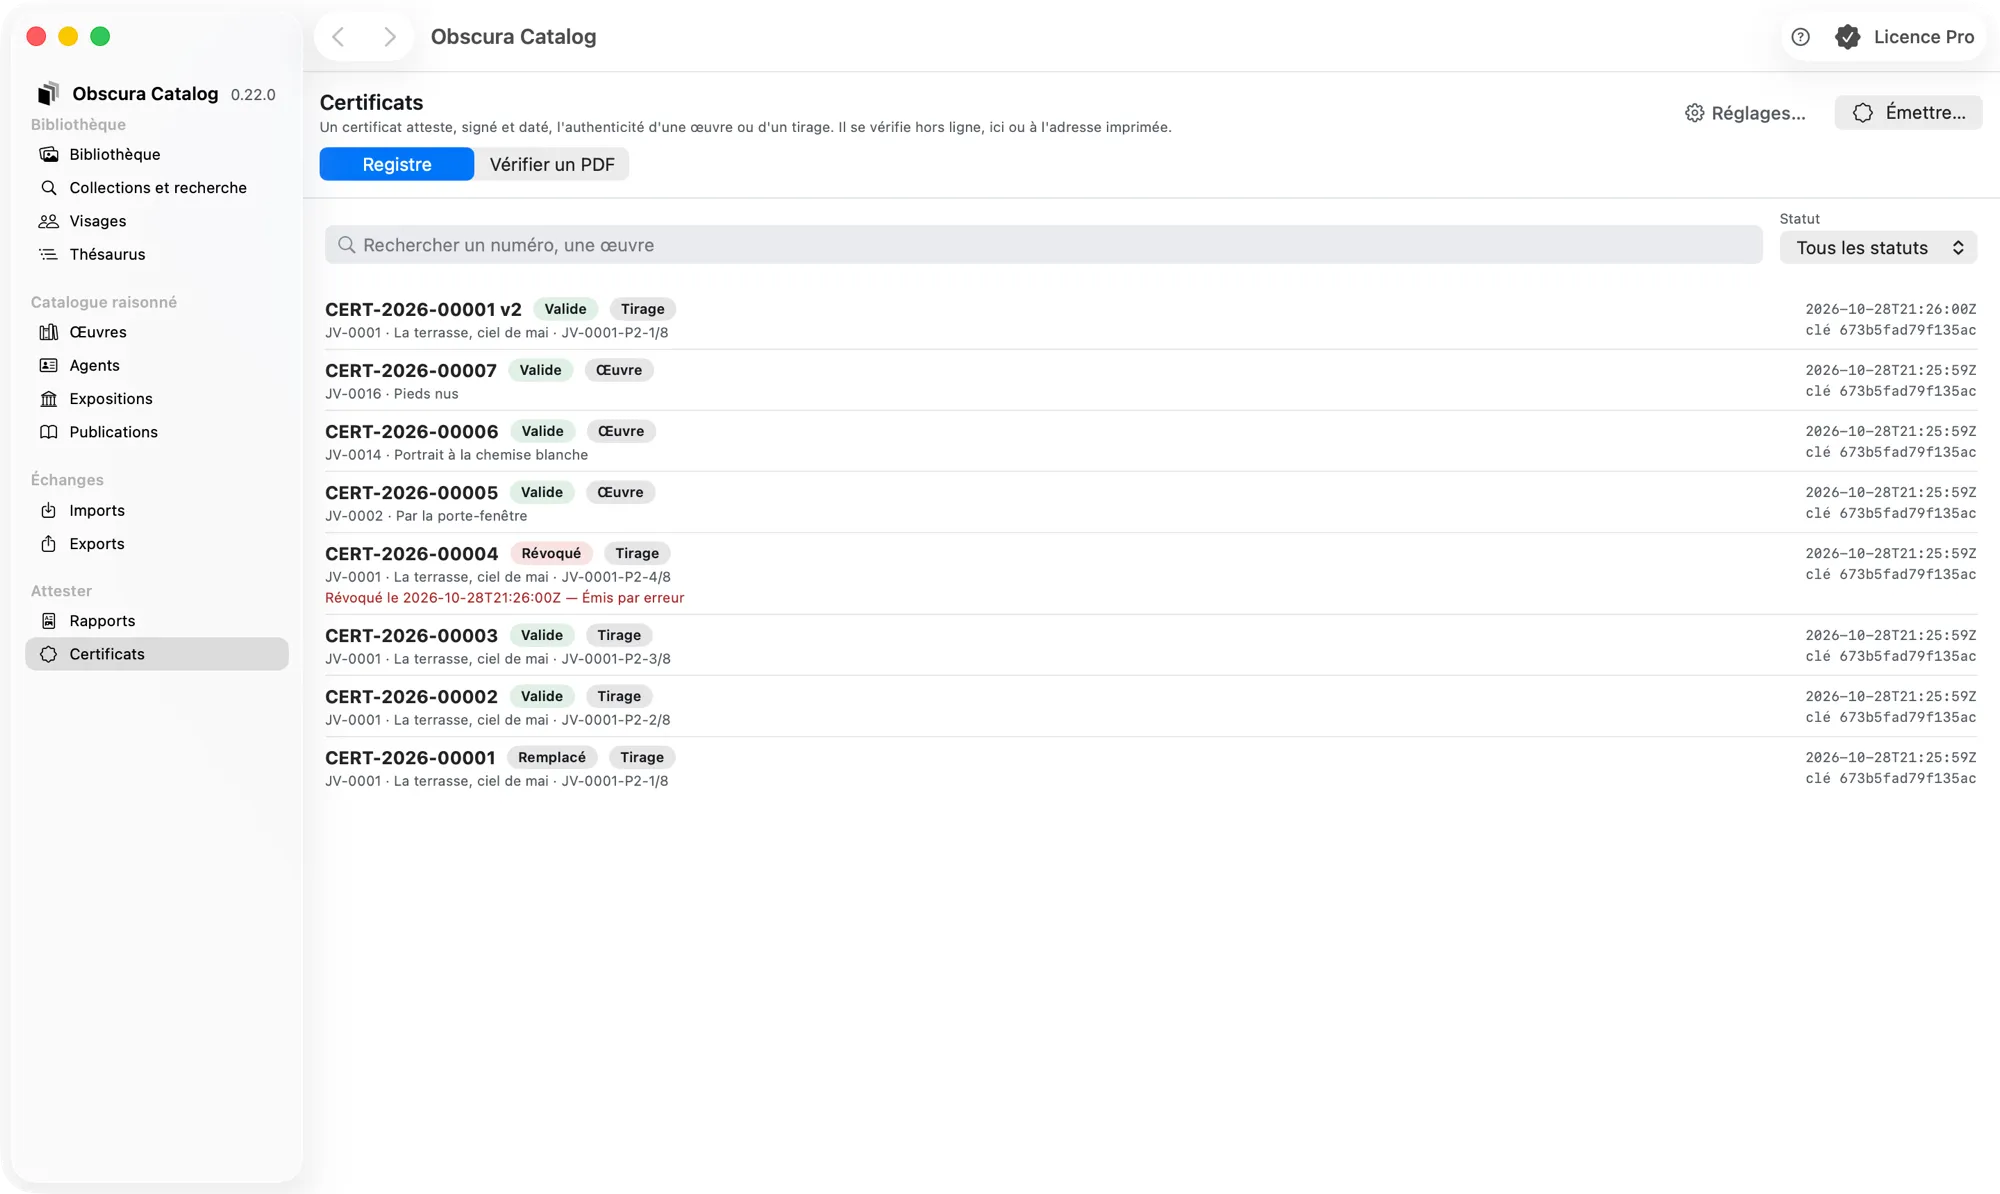Click the Visages people icon
The width and height of the screenshot is (2000, 1194).
[48, 221]
